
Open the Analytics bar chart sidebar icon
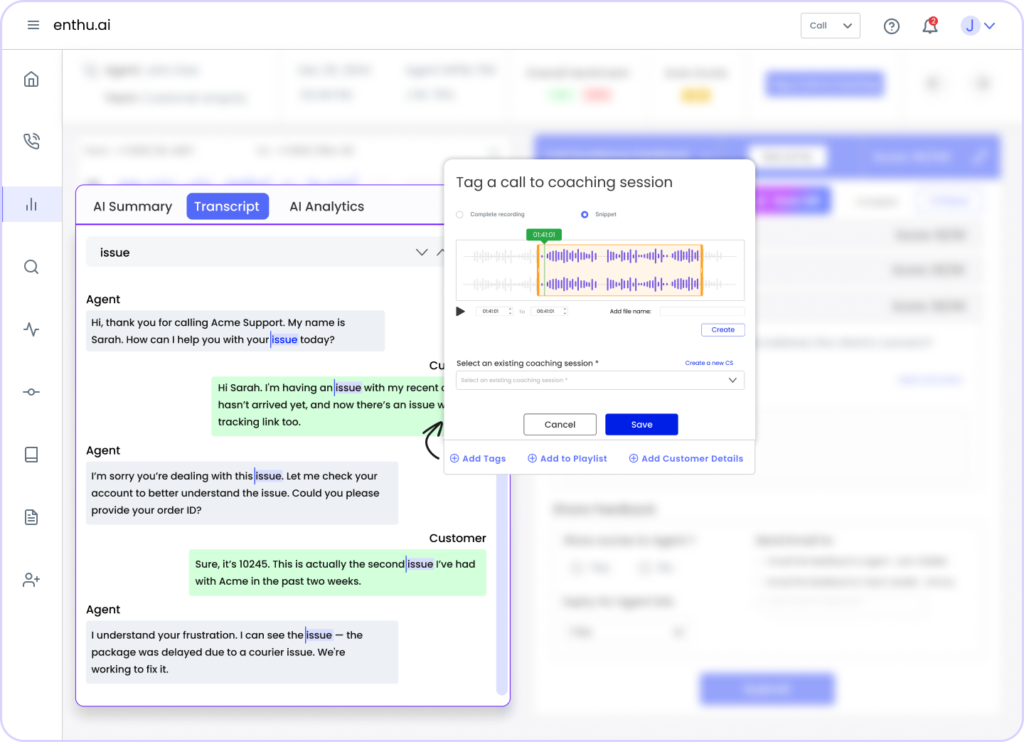point(31,204)
